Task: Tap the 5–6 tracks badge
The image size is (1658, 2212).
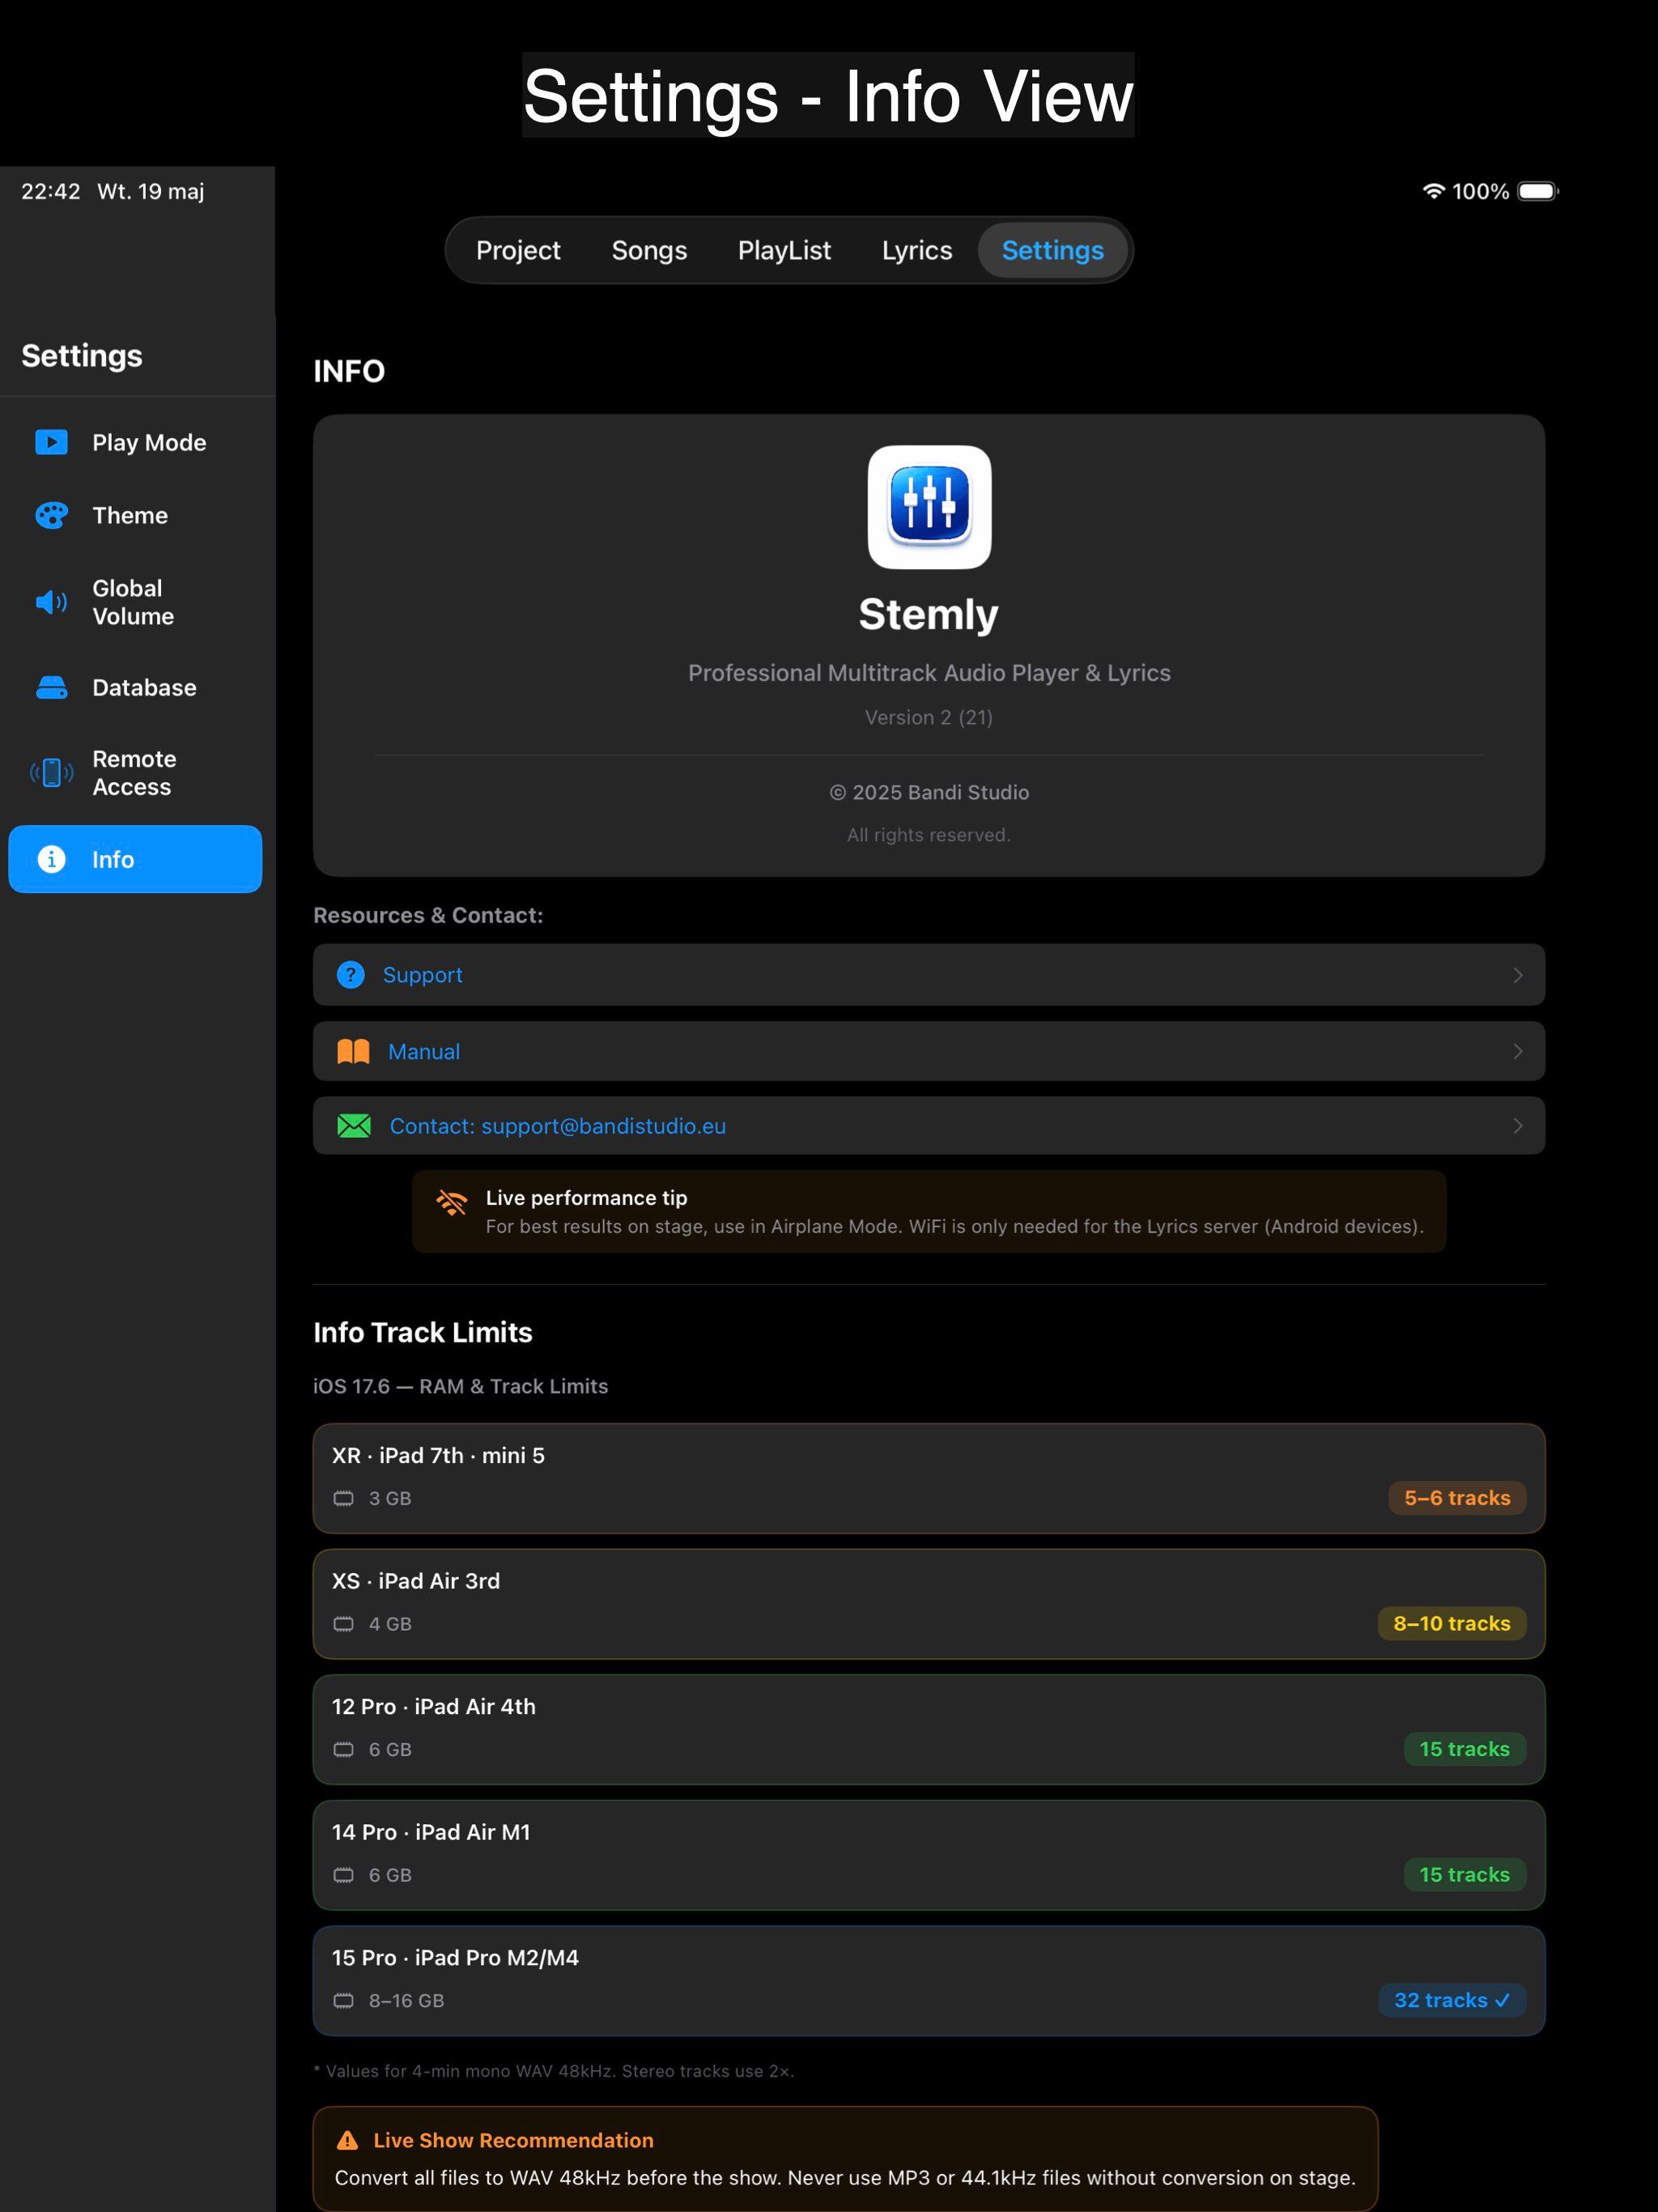Action: coord(1457,1498)
